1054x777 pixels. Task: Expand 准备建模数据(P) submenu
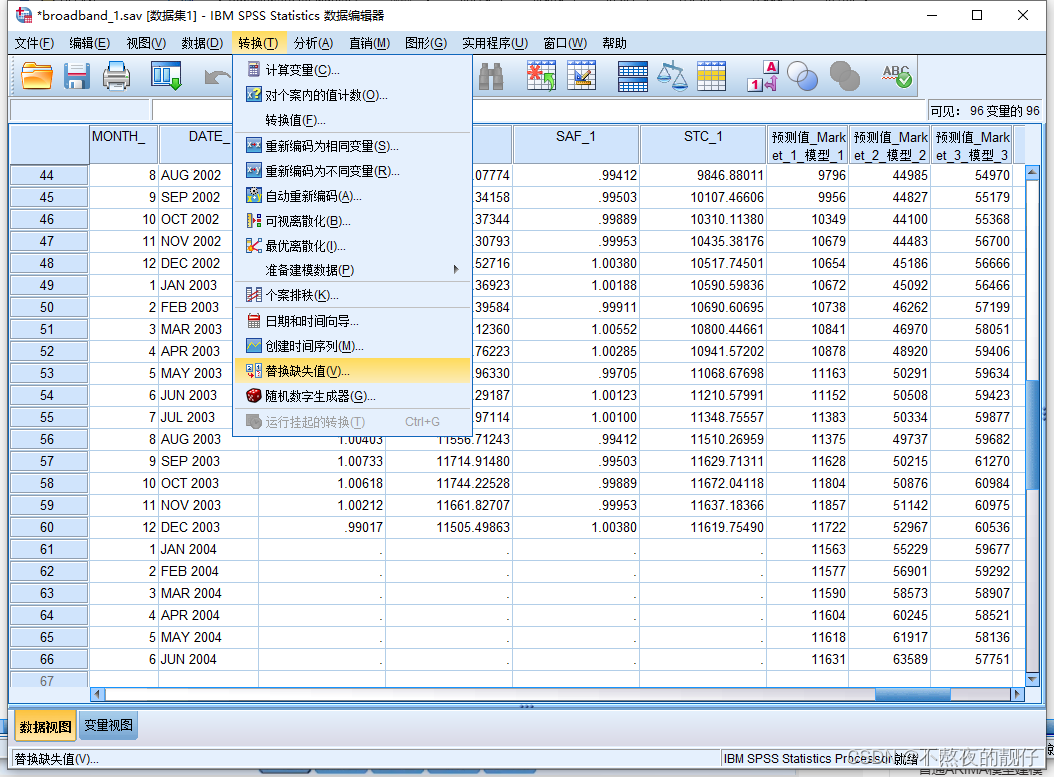click(352, 270)
